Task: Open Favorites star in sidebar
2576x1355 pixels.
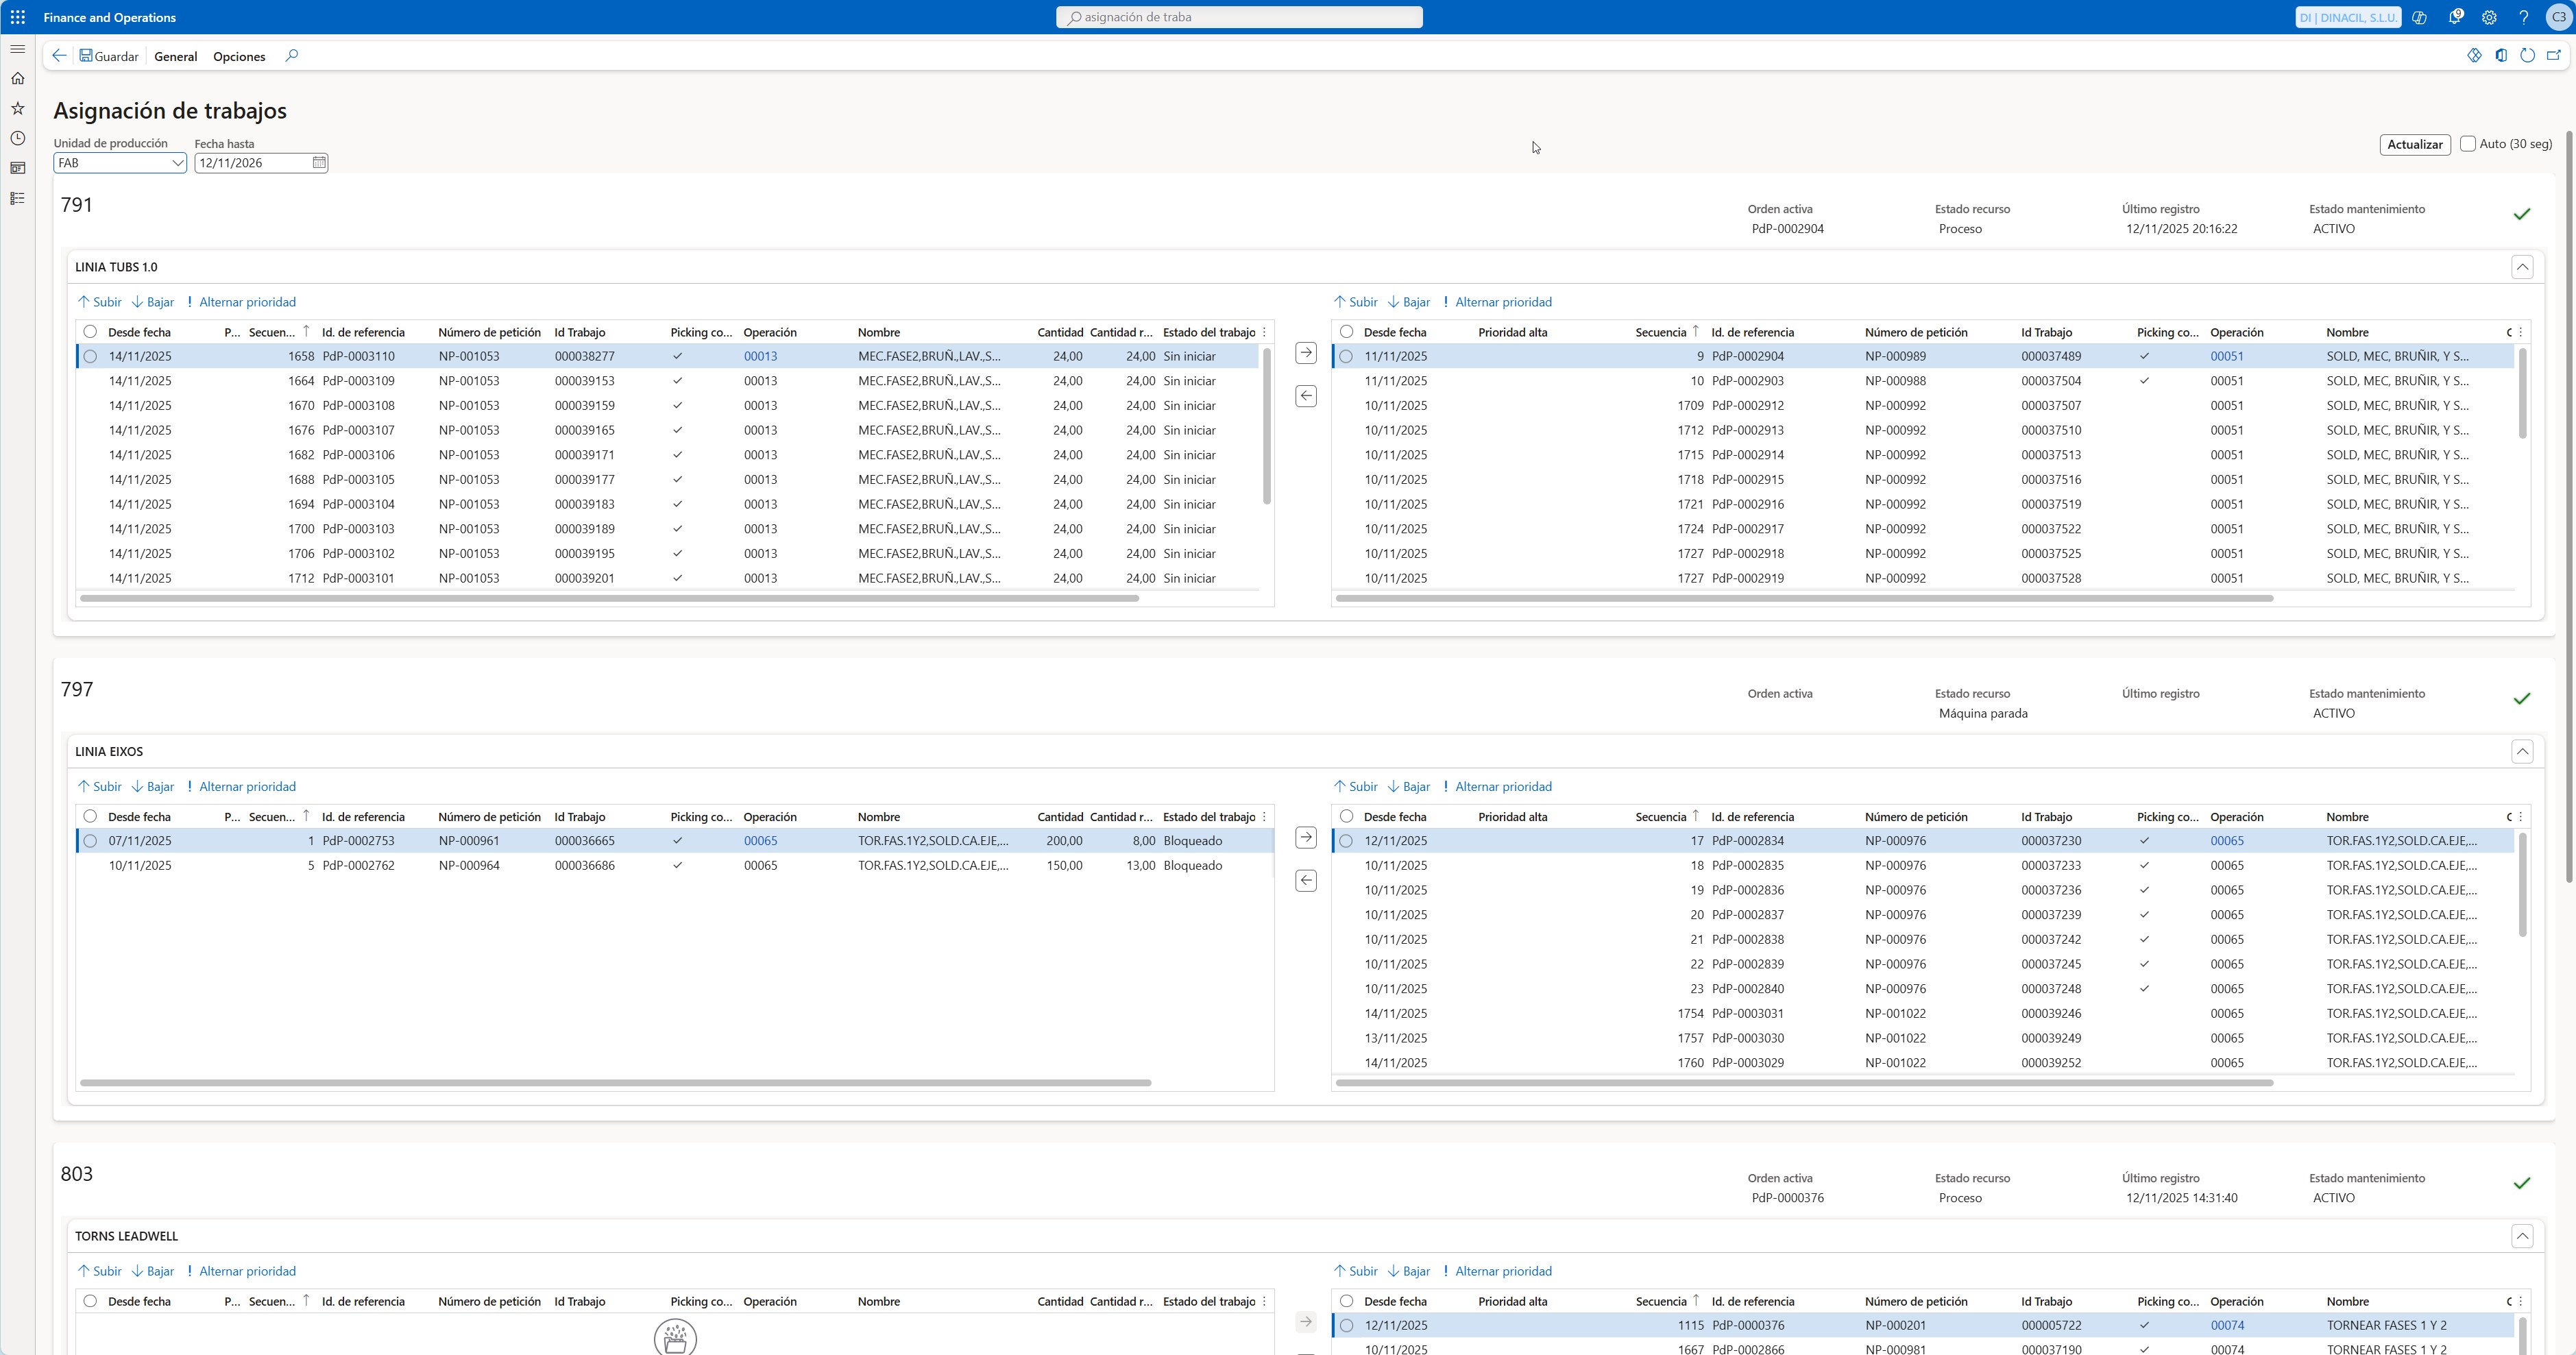Action: (x=18, y=108)
